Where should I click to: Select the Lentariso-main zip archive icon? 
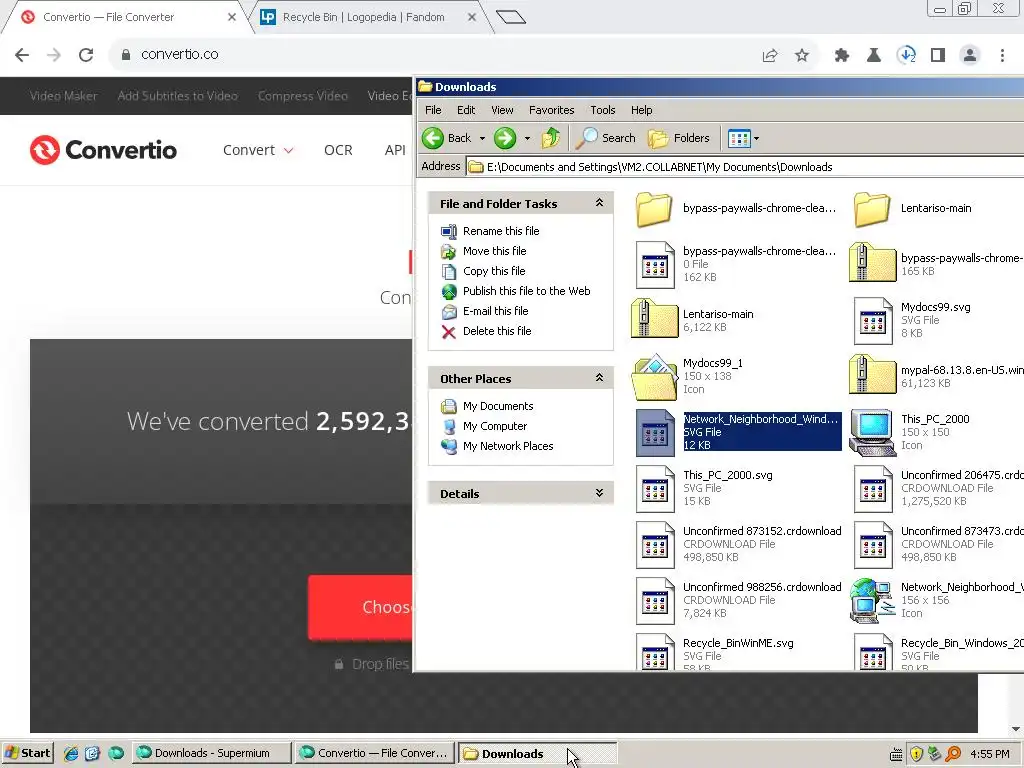tap(654, 319)
